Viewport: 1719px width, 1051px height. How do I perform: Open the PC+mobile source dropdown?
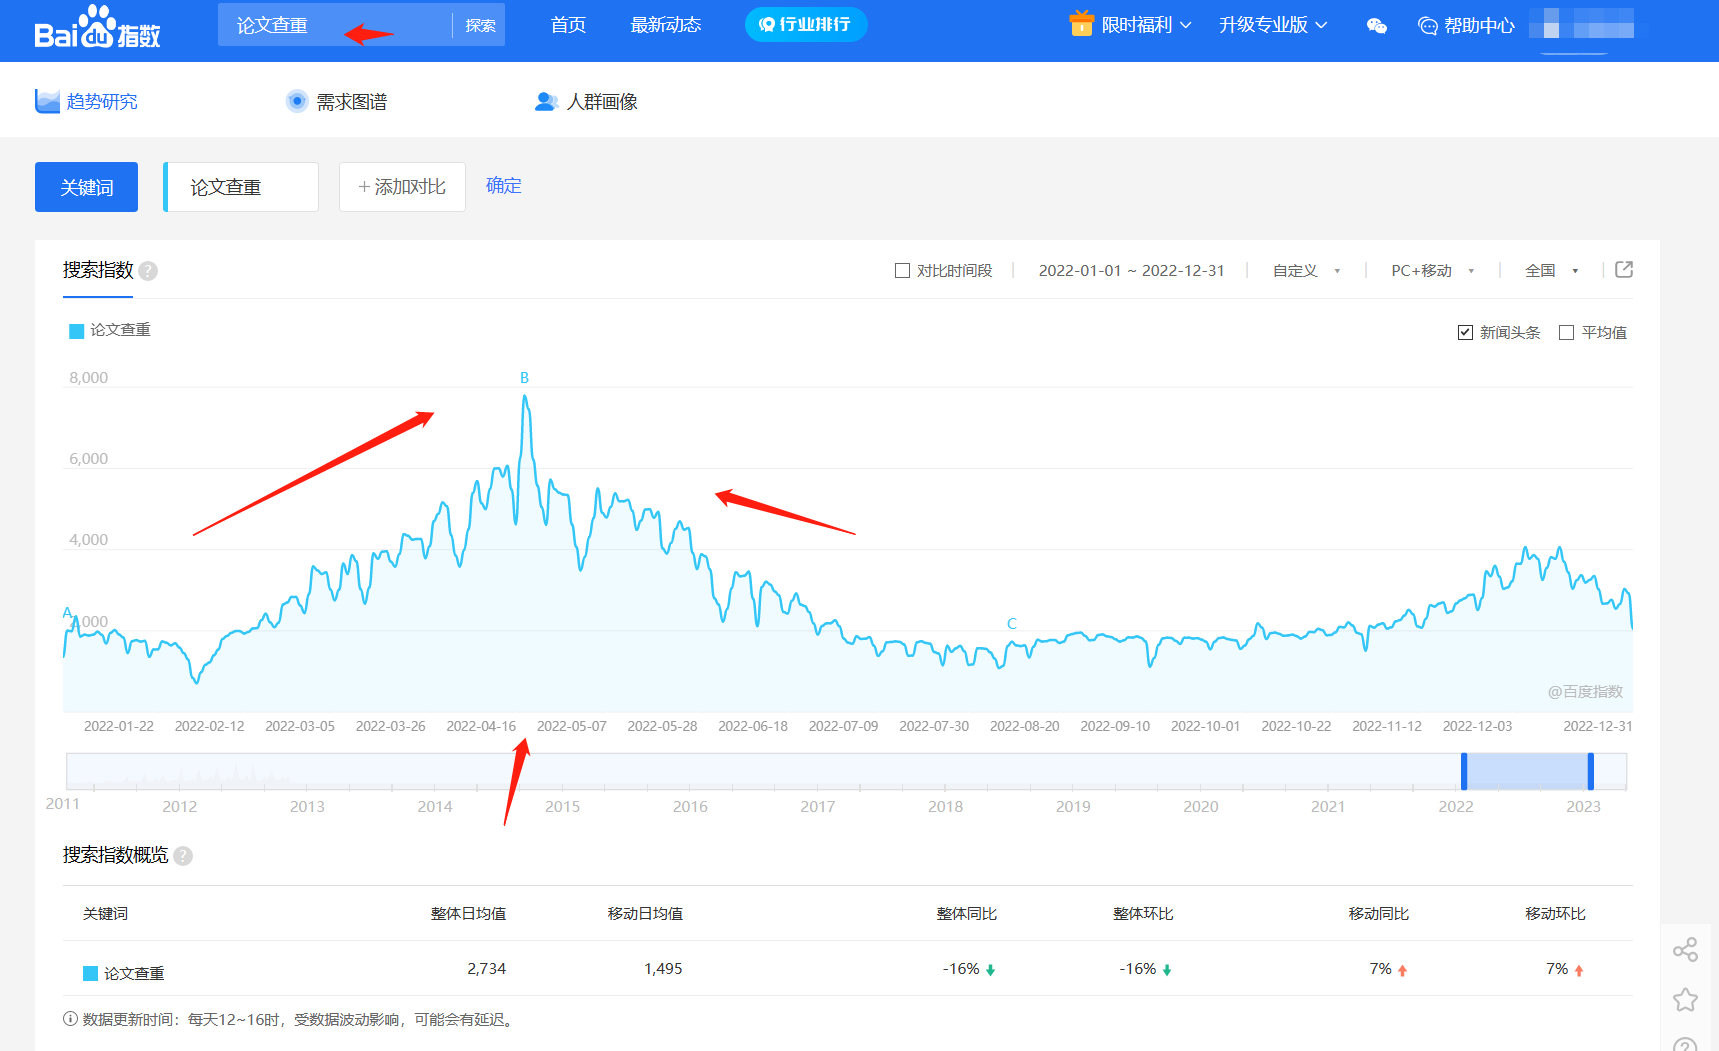(1432, 271)
